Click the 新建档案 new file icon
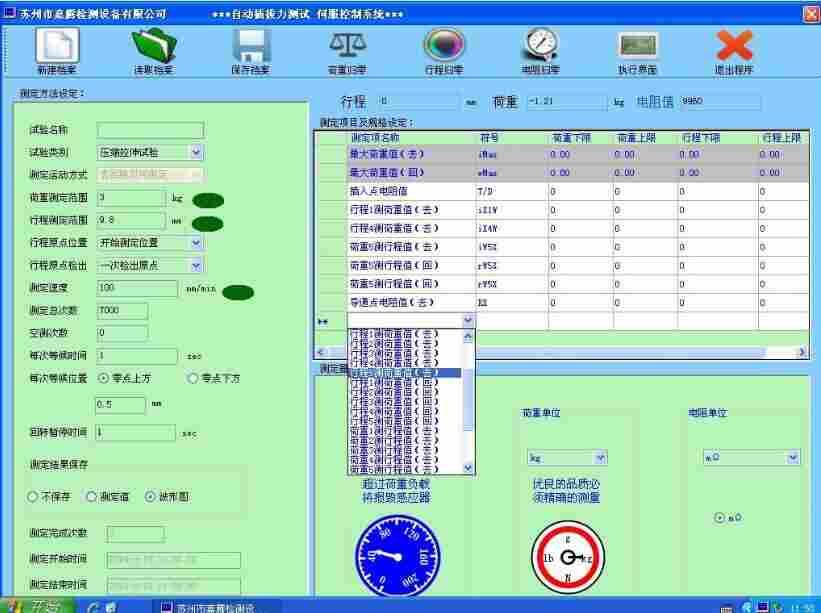 (57, 48)
